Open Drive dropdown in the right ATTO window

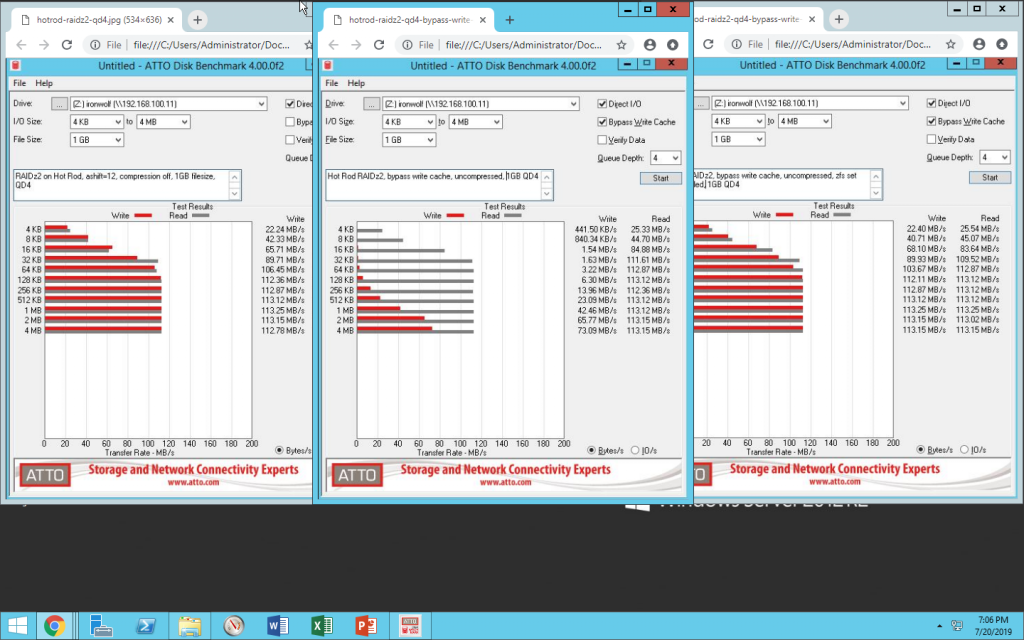810,103
